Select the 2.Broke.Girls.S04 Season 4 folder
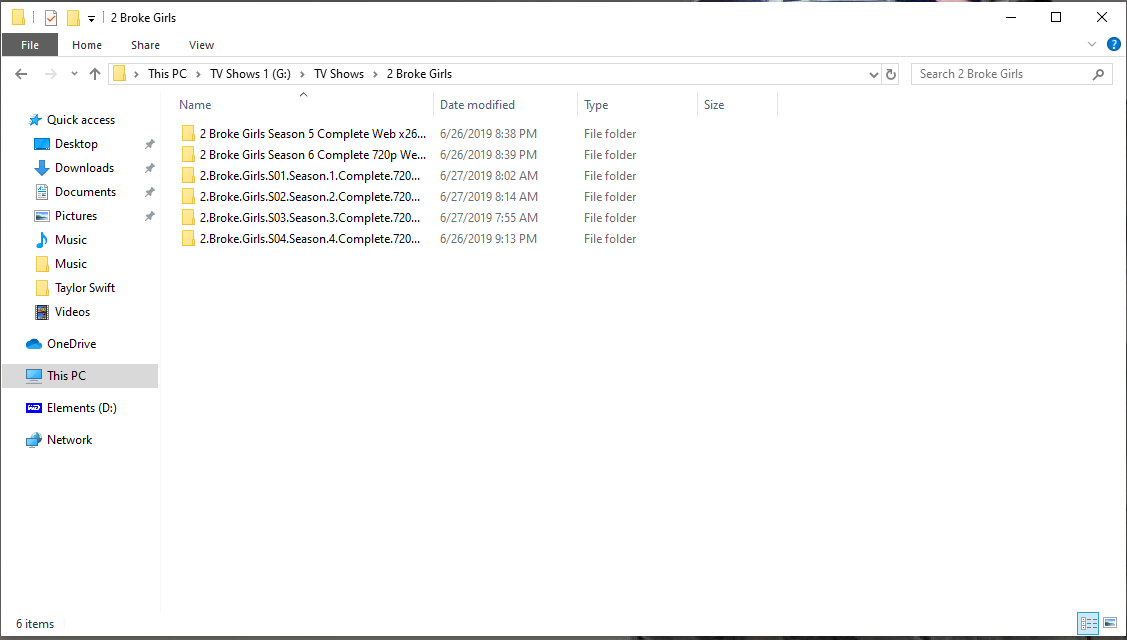 point(310,239)
